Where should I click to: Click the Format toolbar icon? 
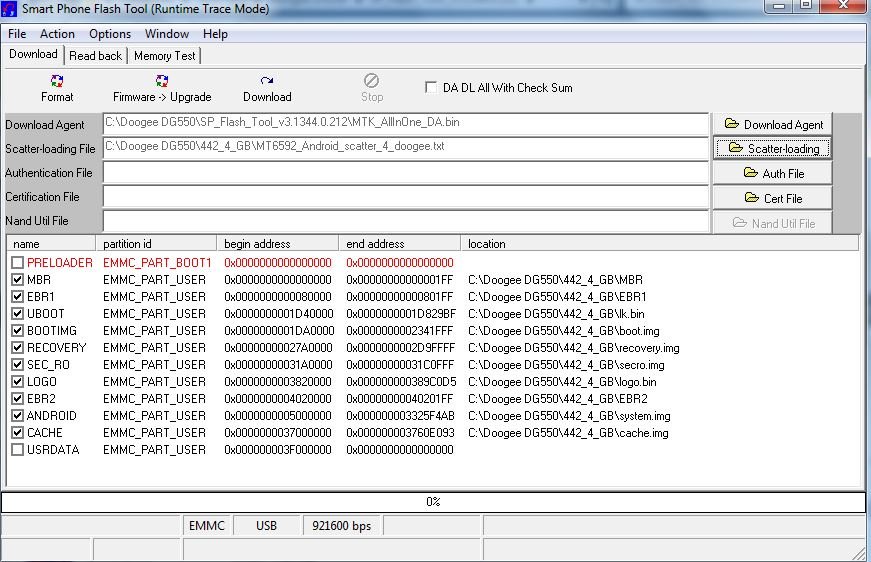(57, 82)
